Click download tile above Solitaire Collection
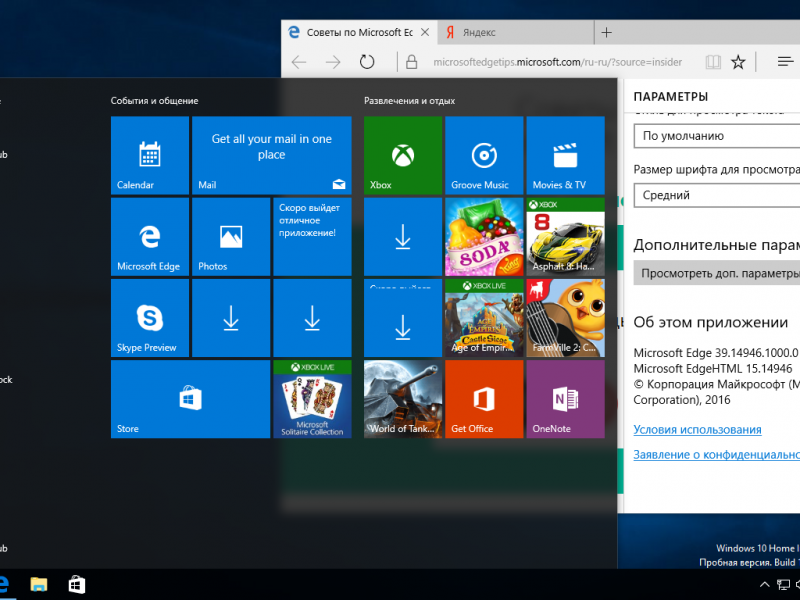This screenshot has height=600, width=800. 312,318
